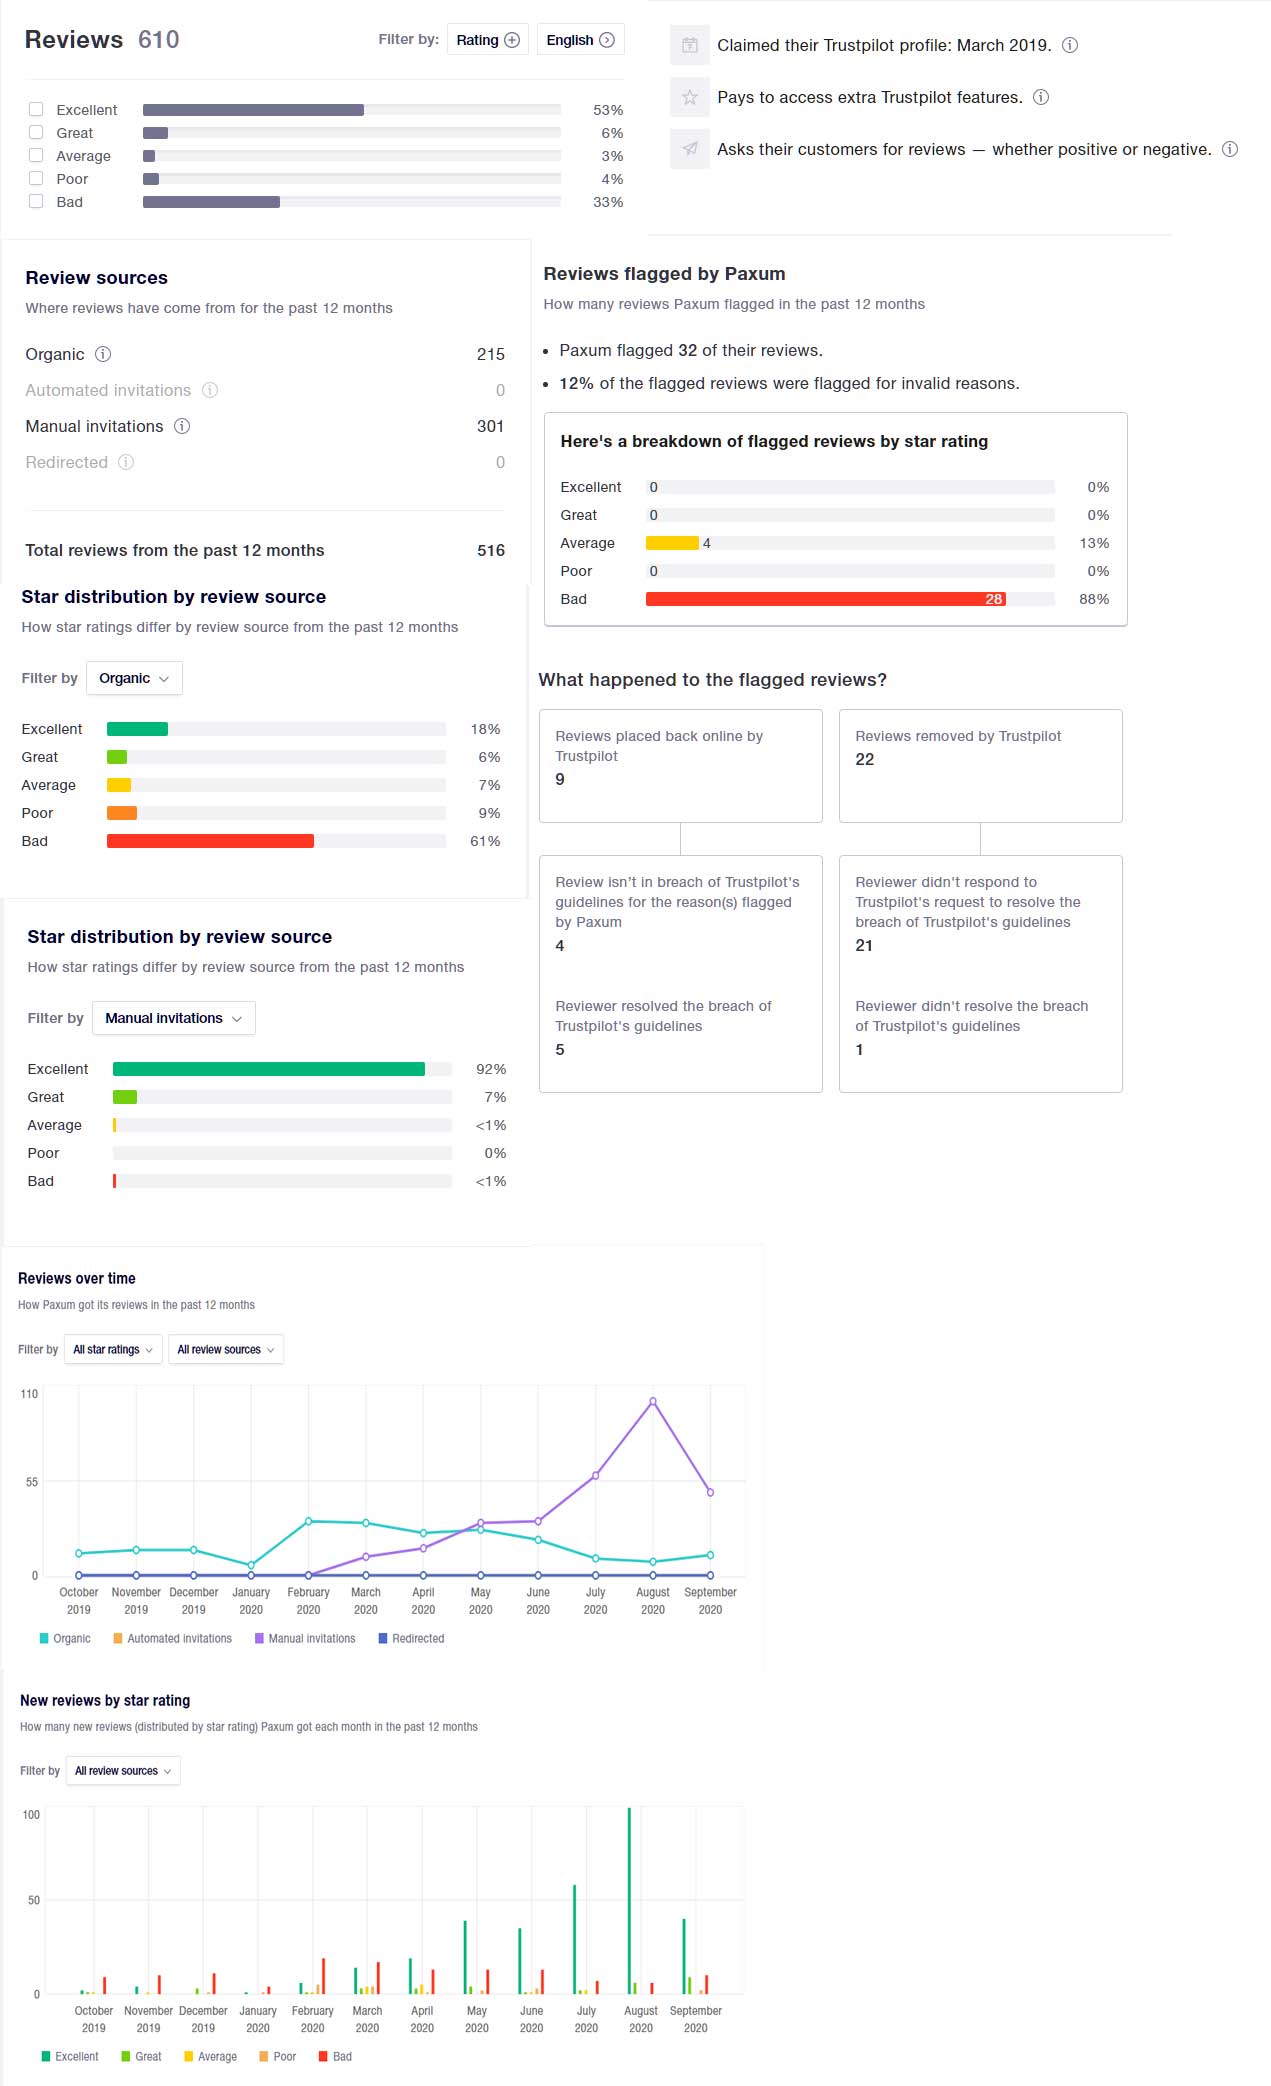1271x2086 pixels.
Task: Click the Reviews "610" count at the top
Action: tap(159, 40)
